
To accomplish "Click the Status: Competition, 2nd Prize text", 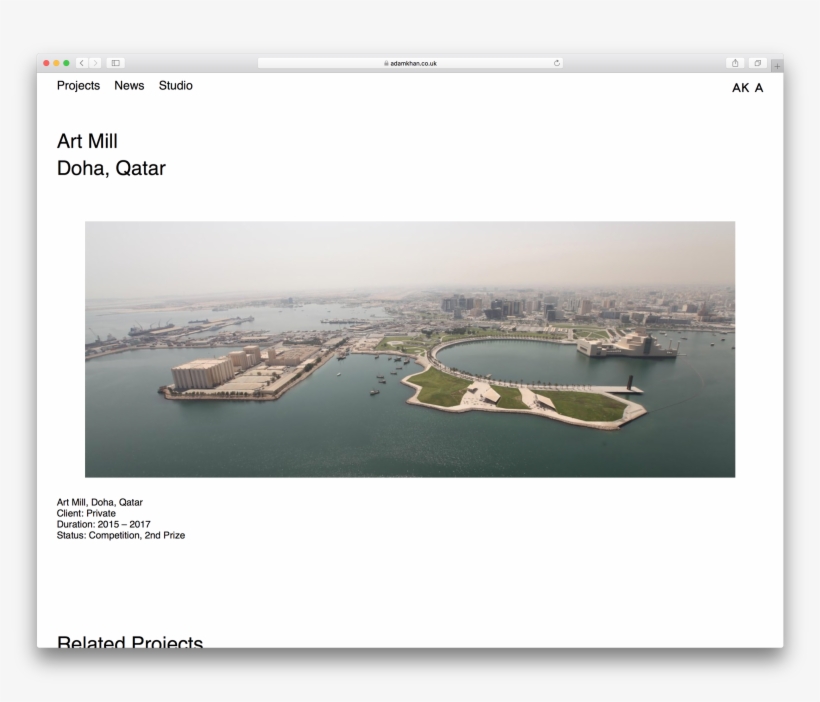I will (x=121, y=535).
